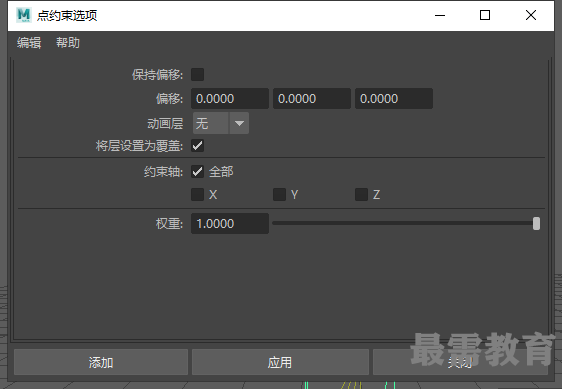Click the third 偏移 Z value field

click(394, 99)
